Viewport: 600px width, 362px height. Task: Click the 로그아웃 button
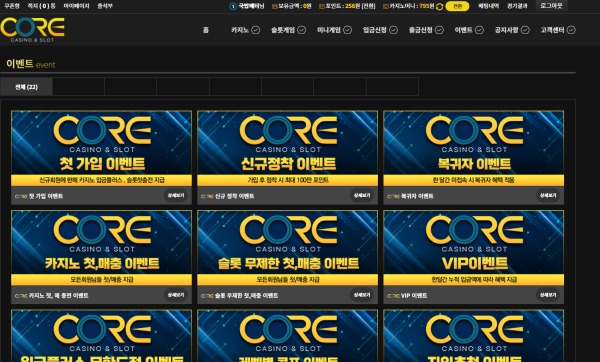coord(551,6)
